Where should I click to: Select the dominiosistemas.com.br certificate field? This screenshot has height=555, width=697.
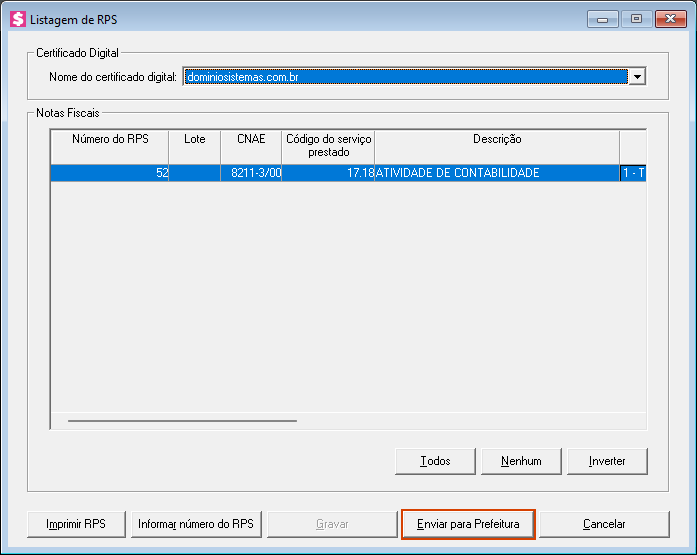coord(405,77)
